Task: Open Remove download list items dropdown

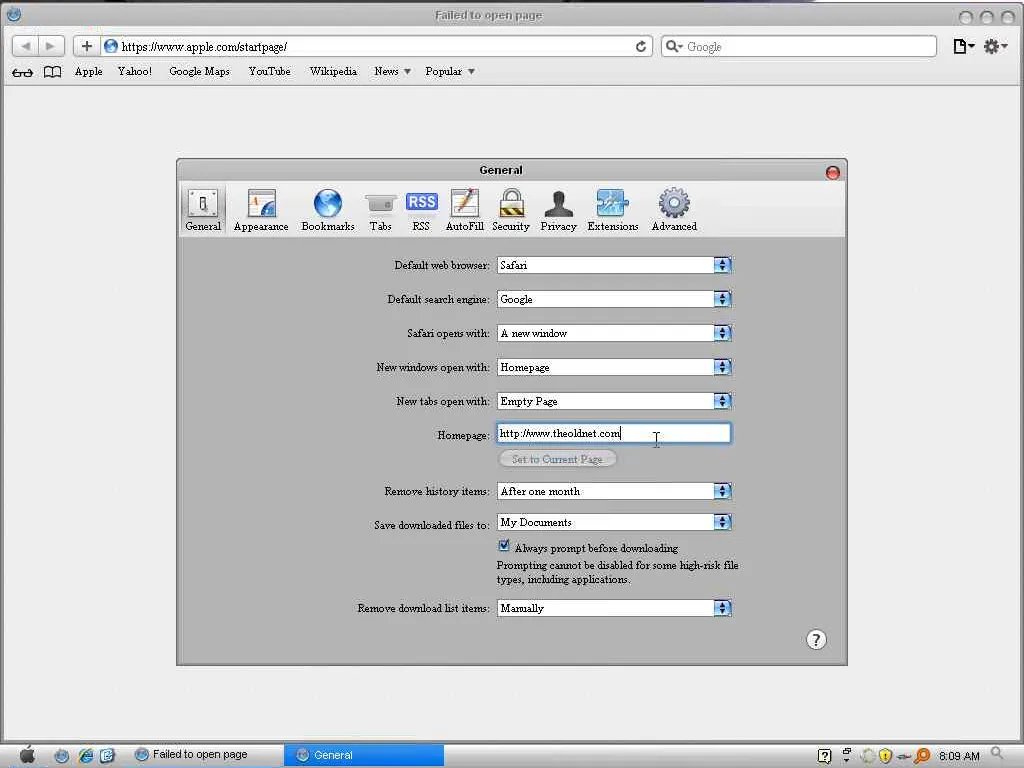Action: point(614,608)
